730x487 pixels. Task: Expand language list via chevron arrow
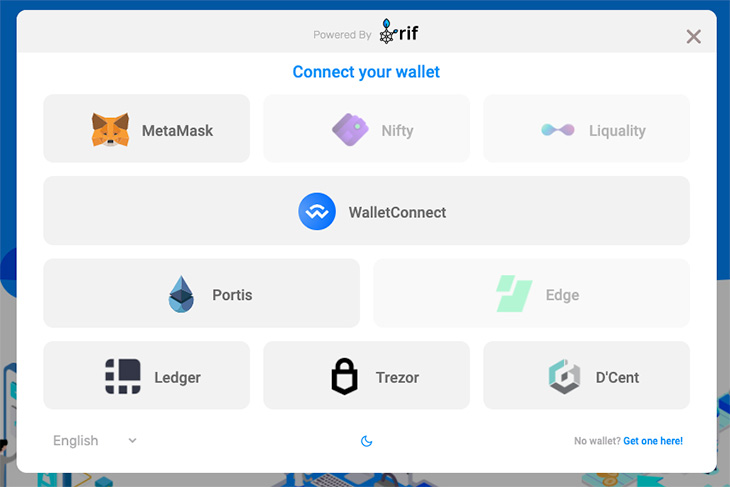(x=132, y=440)
